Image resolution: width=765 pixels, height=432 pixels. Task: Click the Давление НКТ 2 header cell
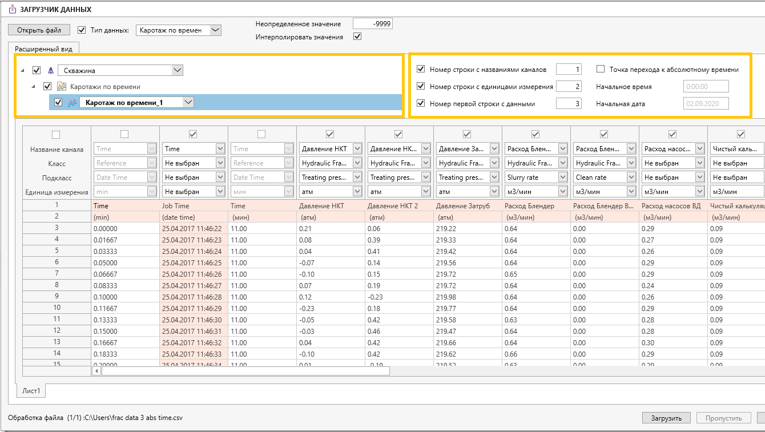tap(399, 206)
